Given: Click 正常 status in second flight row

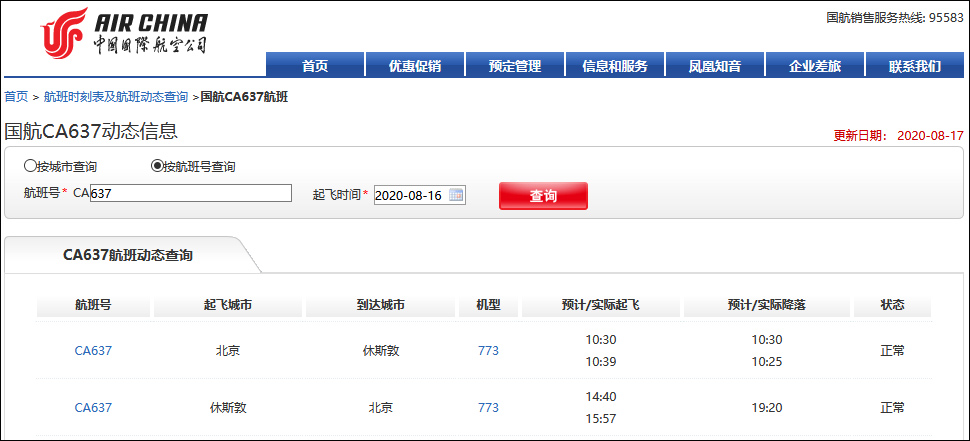Looking at the screenshot, I should coord(893,408).
